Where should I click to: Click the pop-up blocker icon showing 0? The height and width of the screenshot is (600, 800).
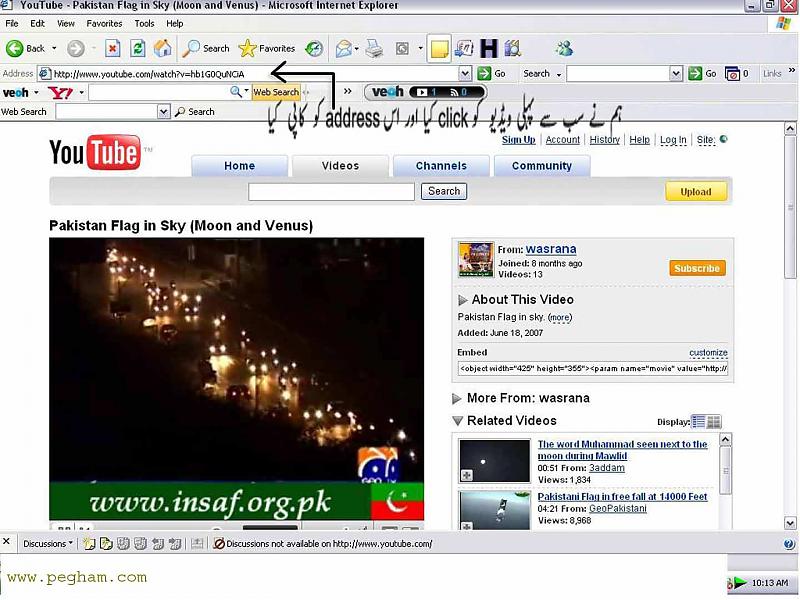pos(732,73)
